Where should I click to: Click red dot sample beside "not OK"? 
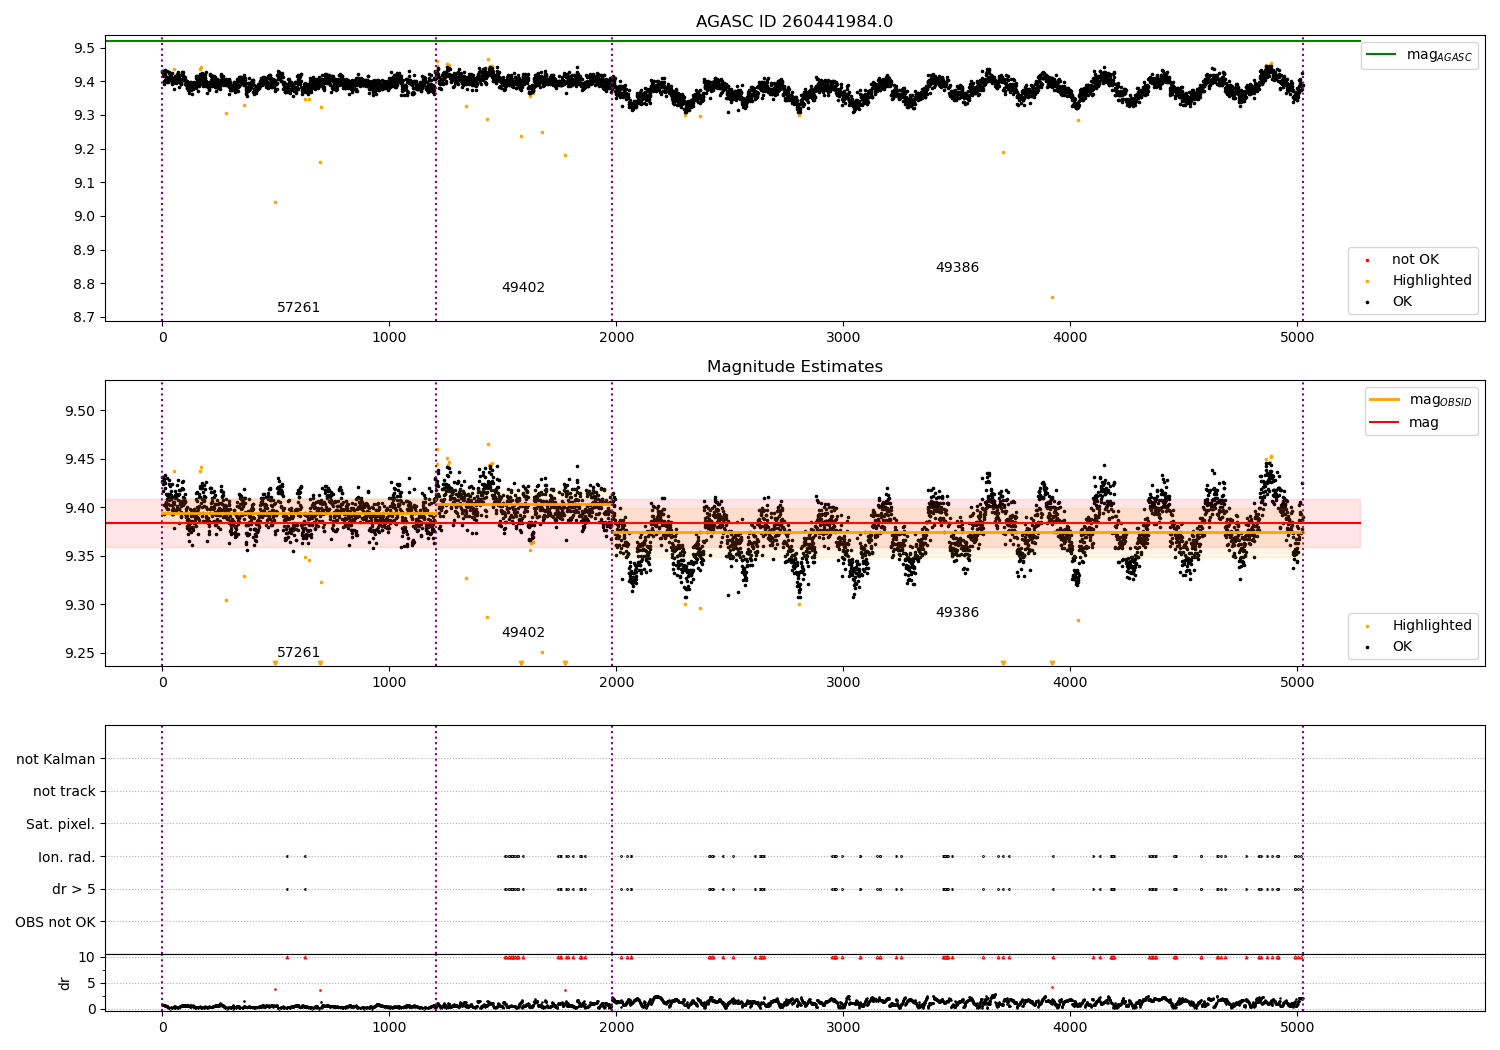click(x=1367, y=260)
